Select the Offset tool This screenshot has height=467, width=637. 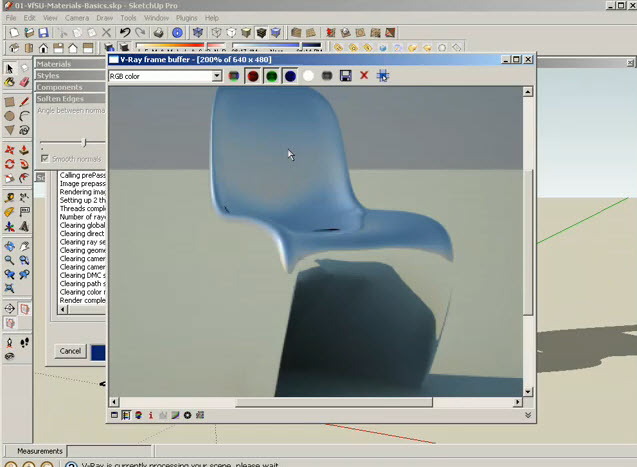tap(24, 178)
